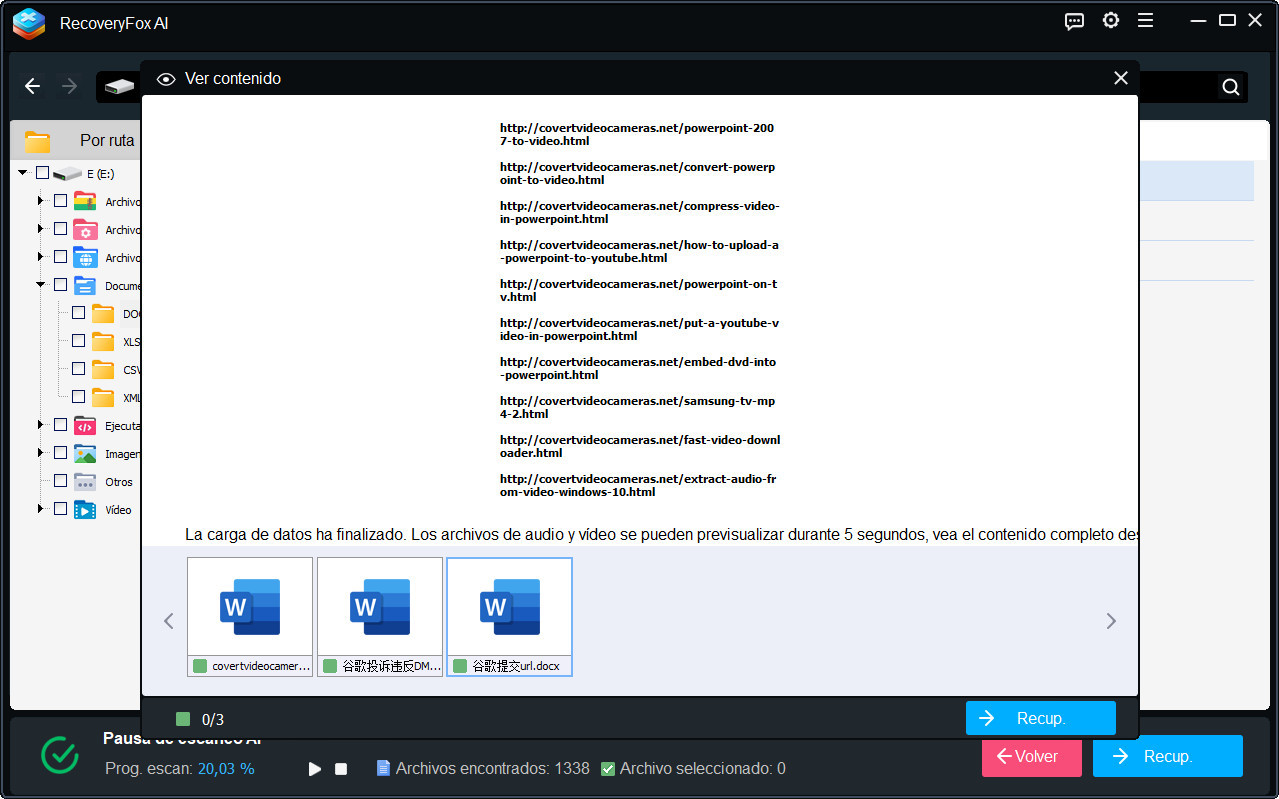Collapse the E (E:) drive tree node

(22, 173)
